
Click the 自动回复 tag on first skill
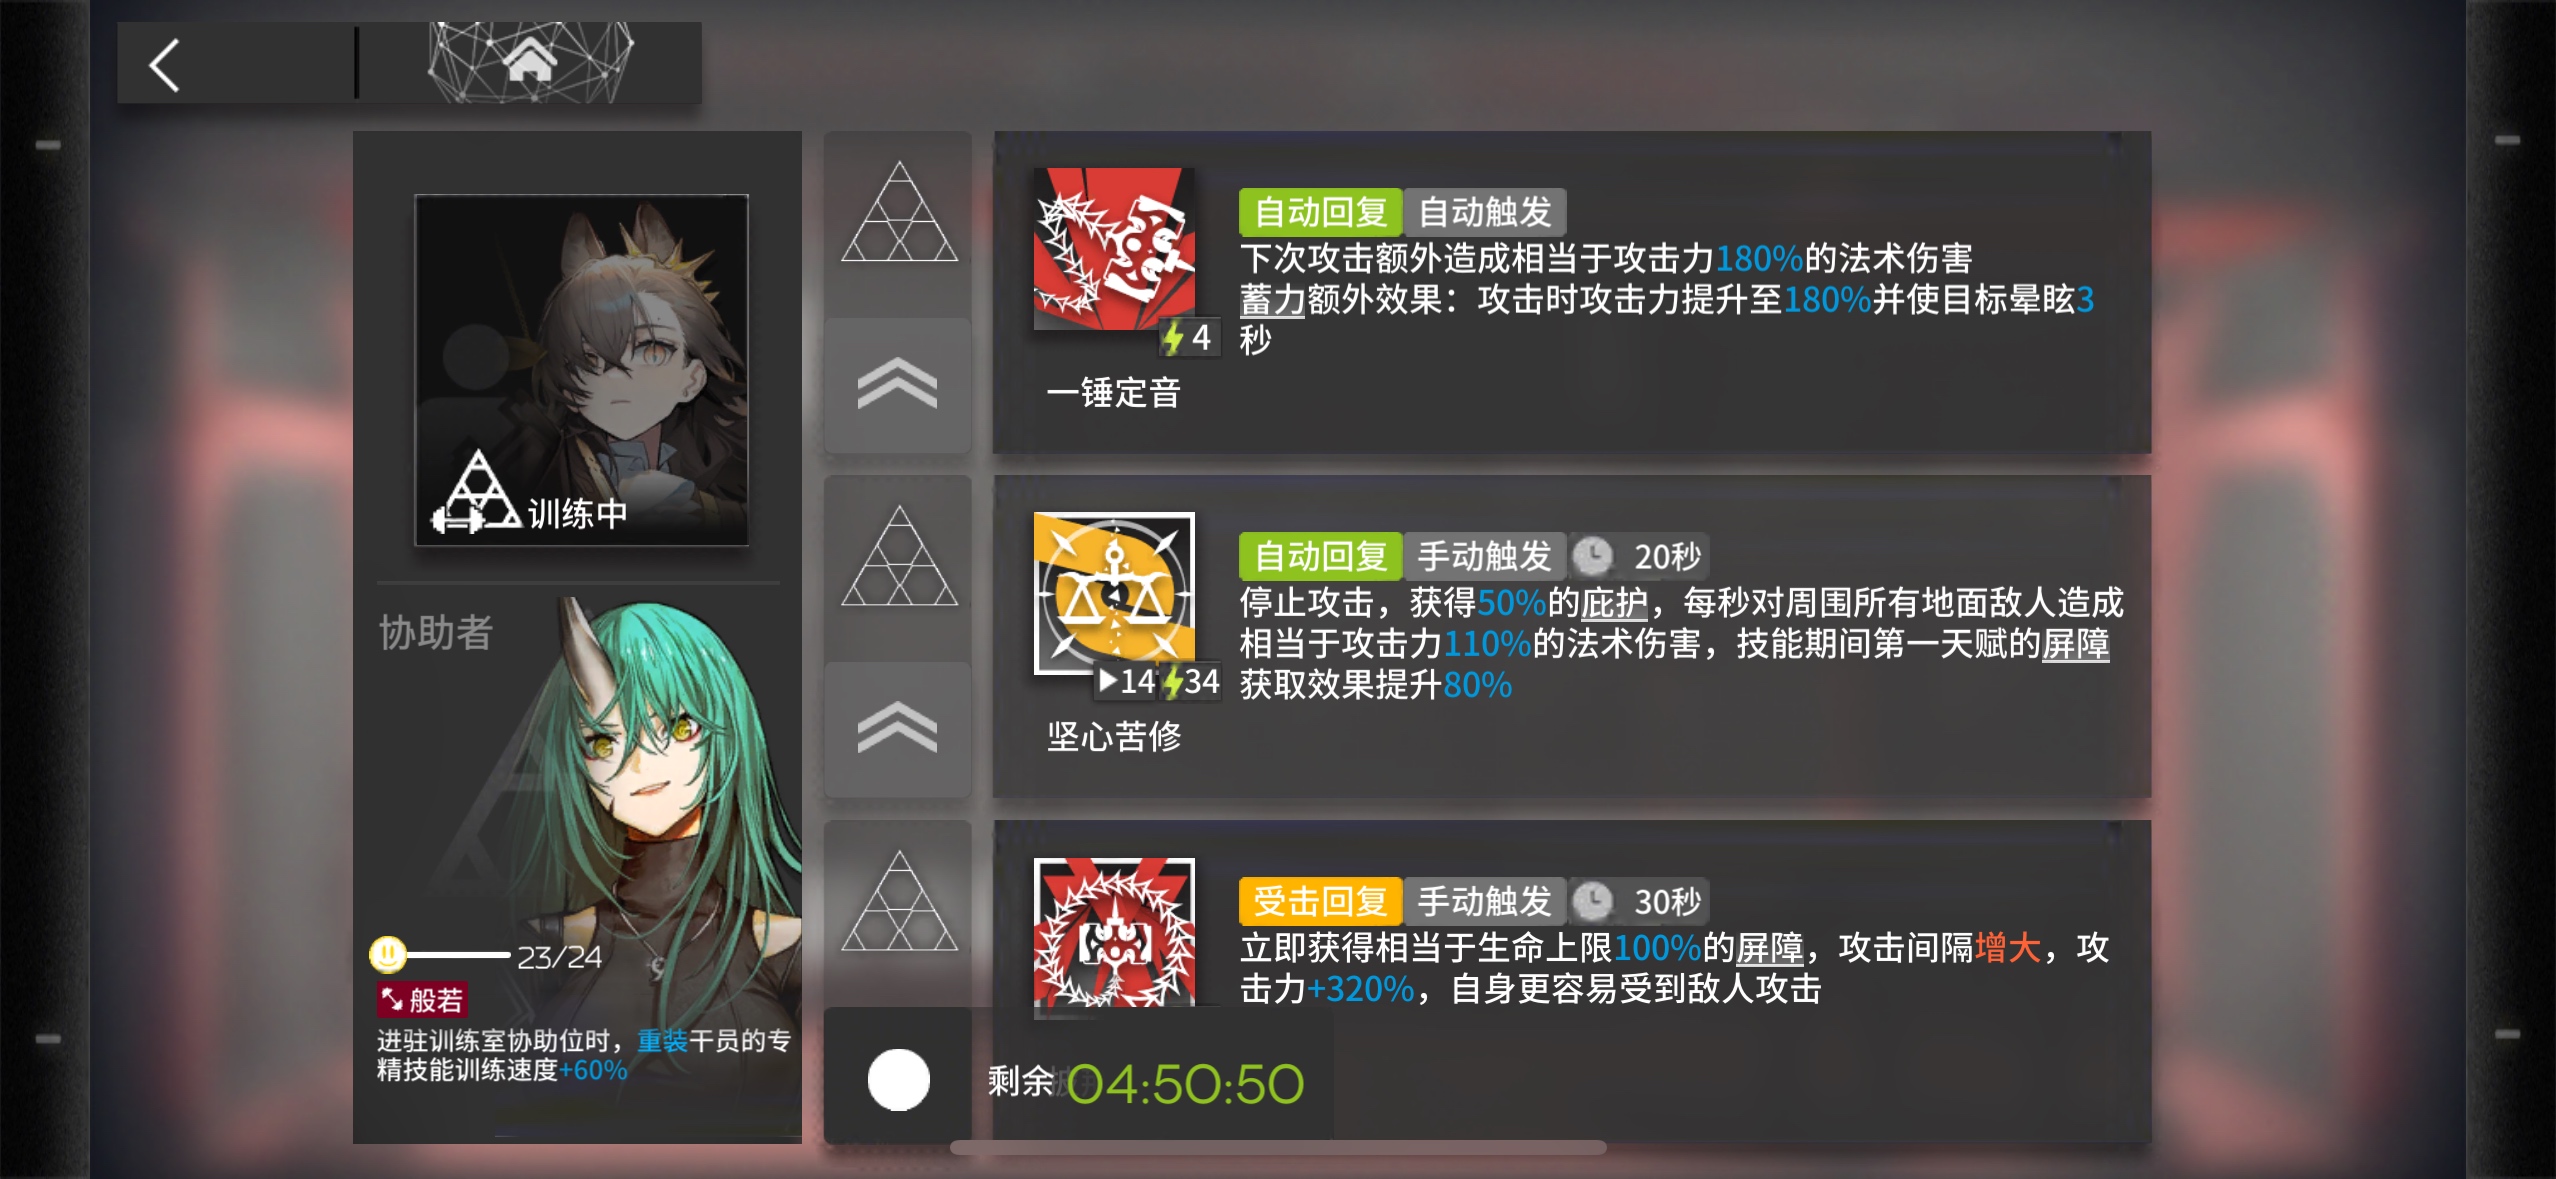(x=1320, y=212)
